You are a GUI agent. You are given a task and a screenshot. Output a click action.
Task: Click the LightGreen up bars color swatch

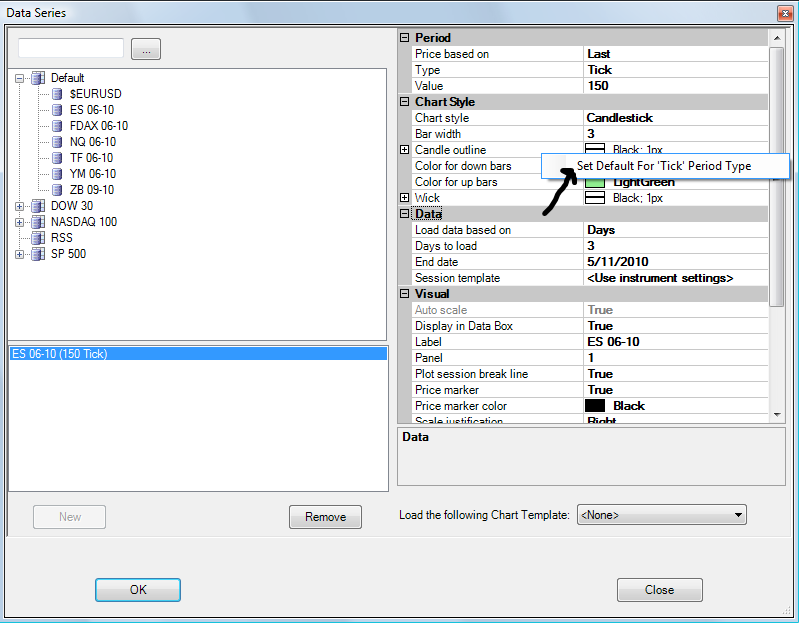pos(595,182)
